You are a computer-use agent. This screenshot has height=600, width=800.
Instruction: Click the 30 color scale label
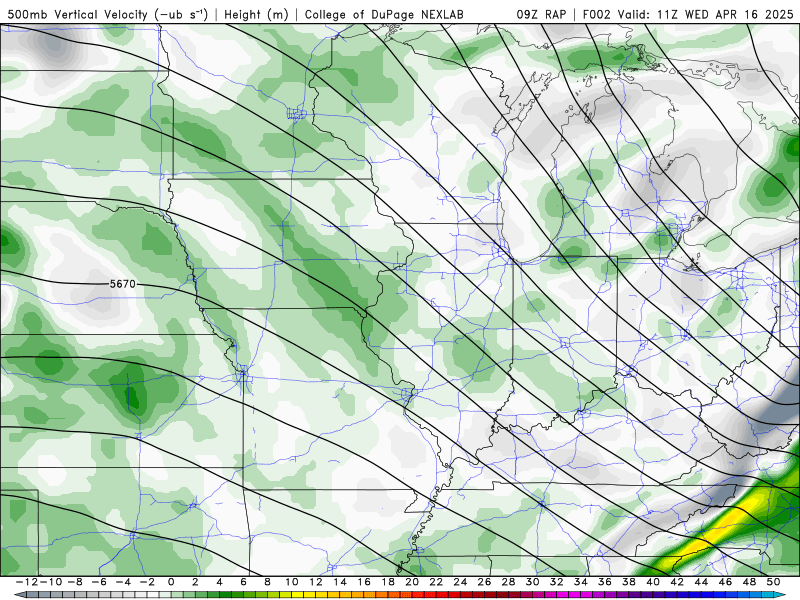coord(532,582)
